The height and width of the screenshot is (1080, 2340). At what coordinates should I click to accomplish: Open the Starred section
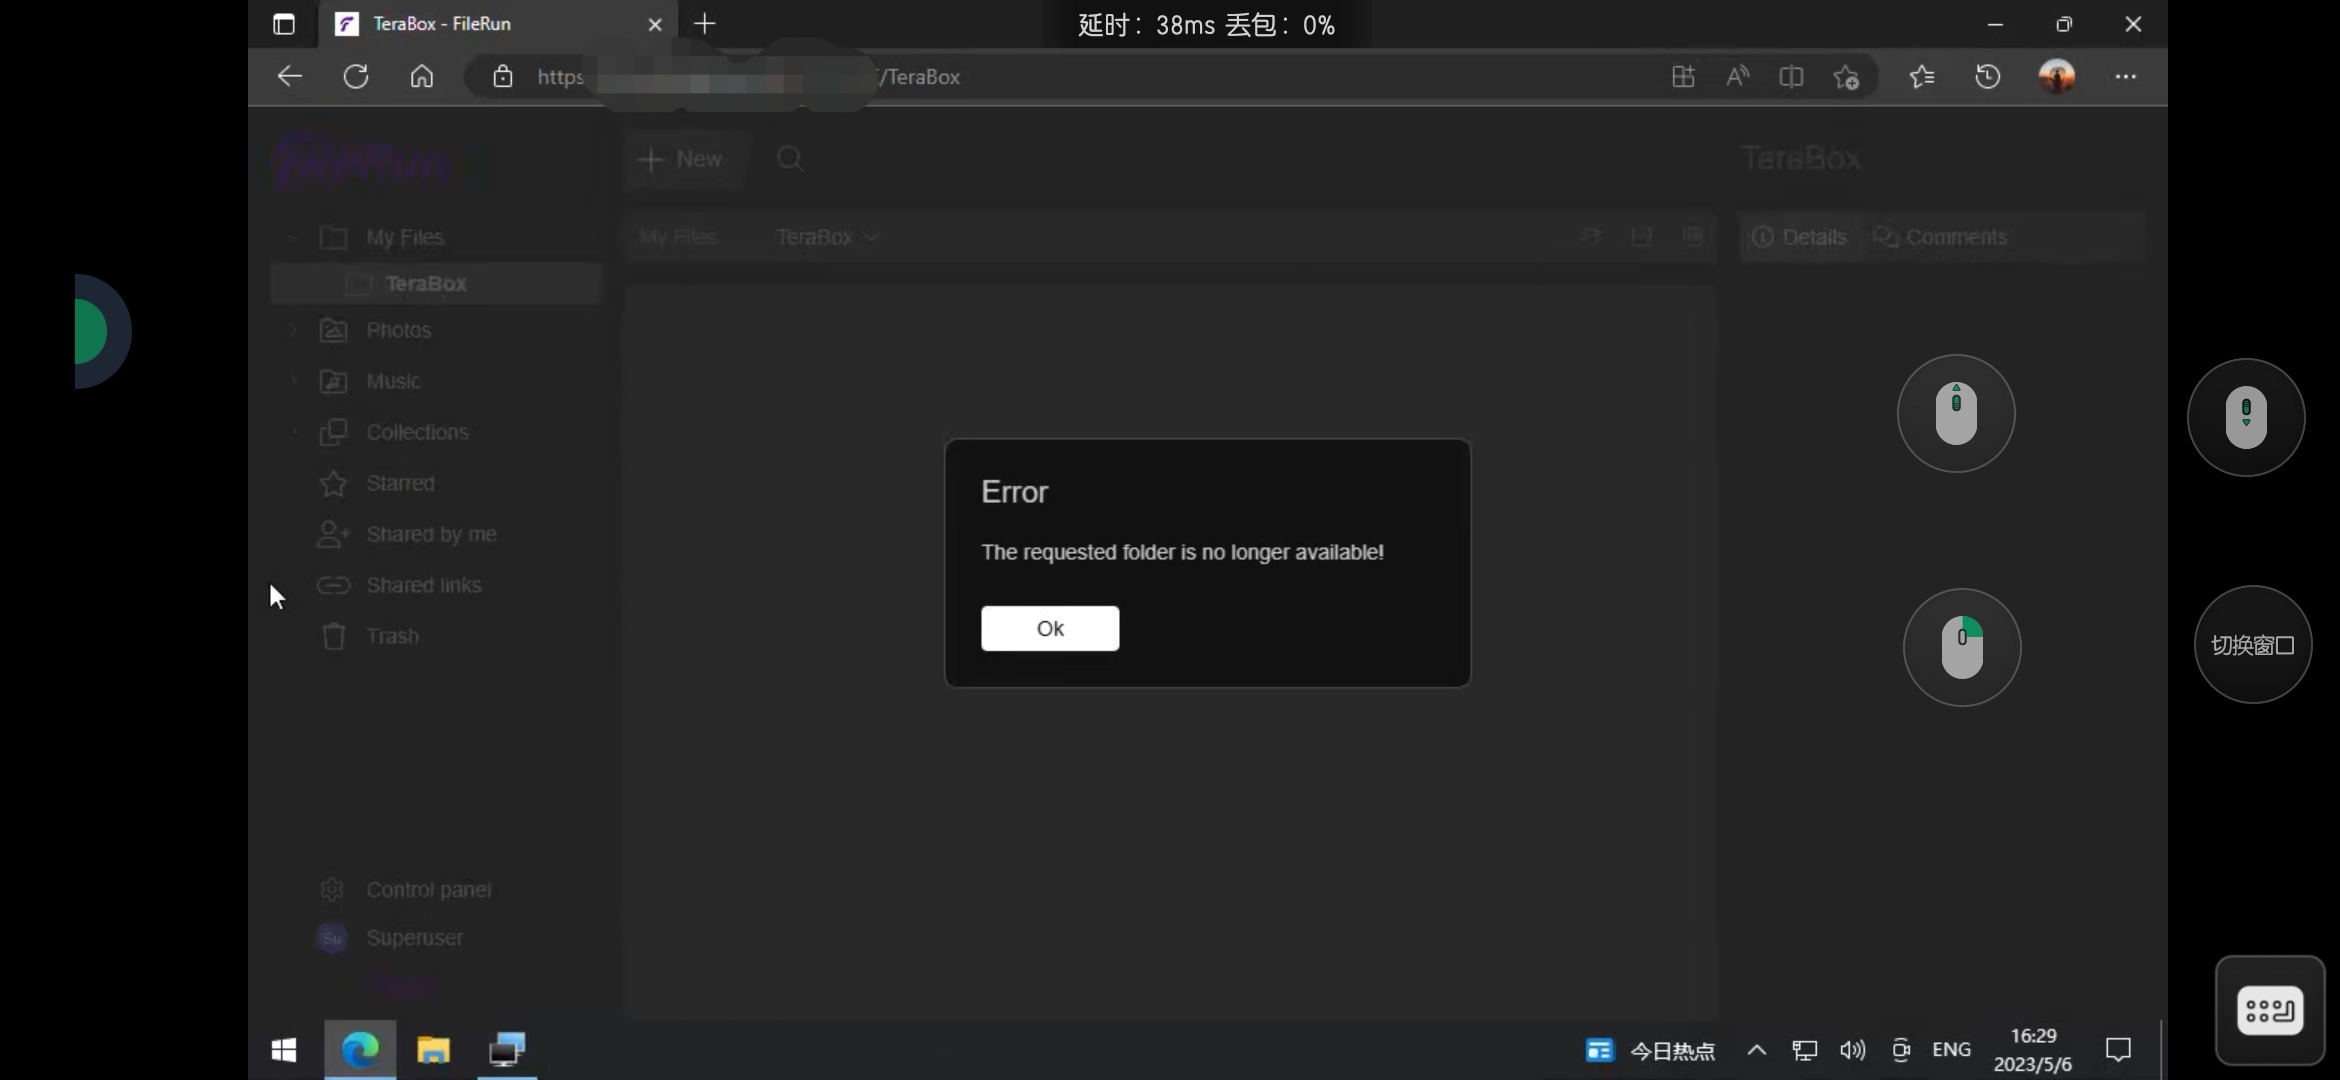[400, 483]
